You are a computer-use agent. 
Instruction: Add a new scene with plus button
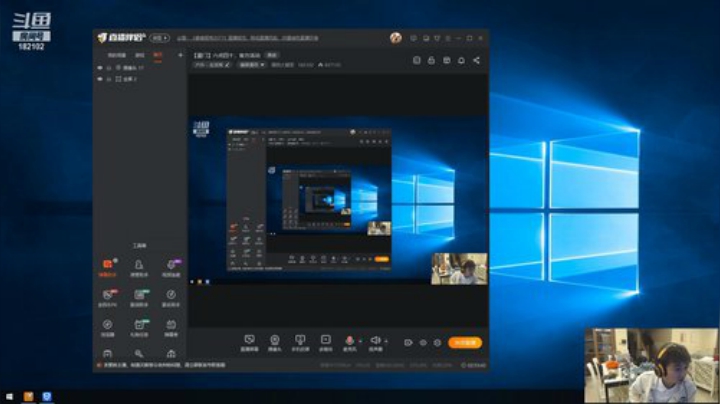point(180,55)
